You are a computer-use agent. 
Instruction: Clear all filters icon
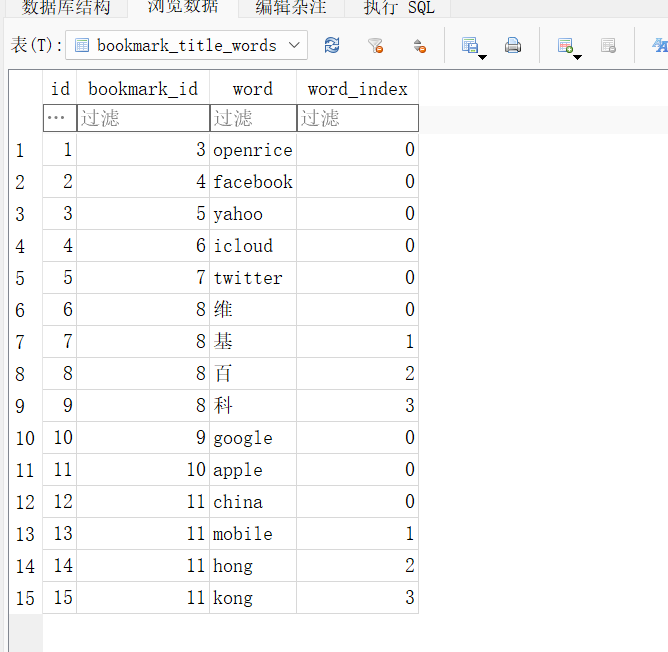376,45
